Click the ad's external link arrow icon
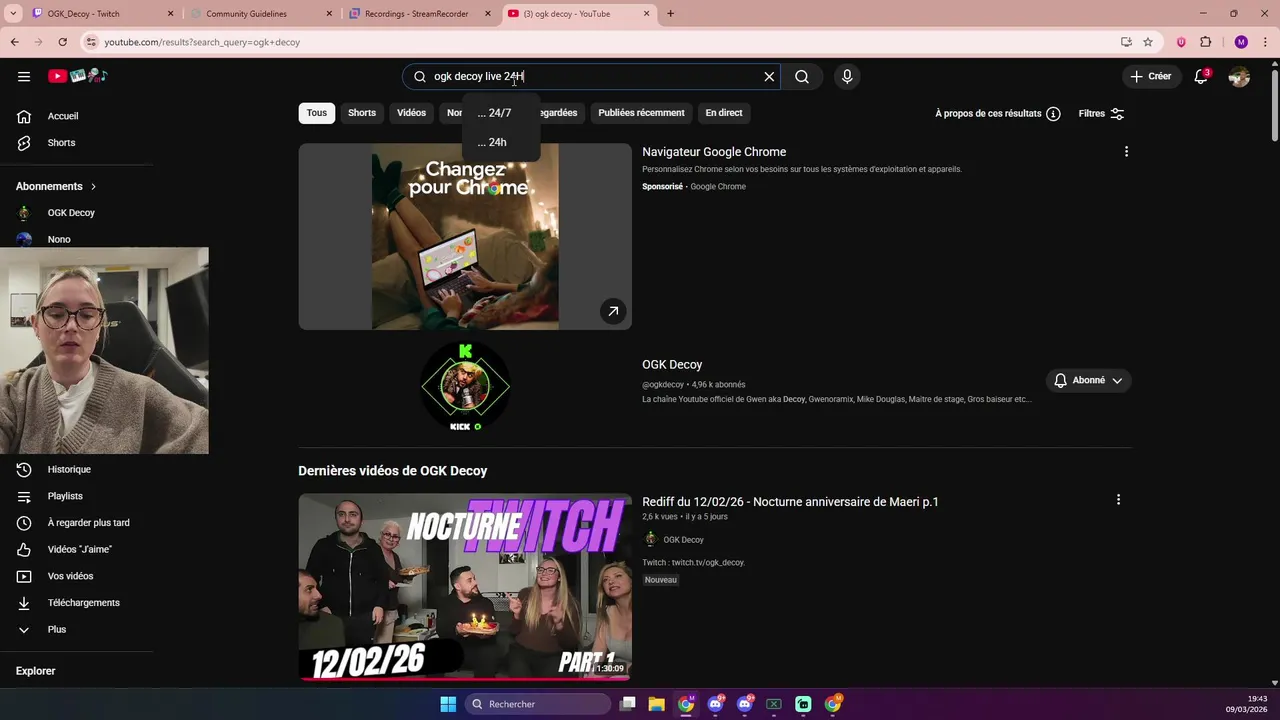Image resolution: width=1280 pixels, height=720 pixels. [x=613, y=311]
